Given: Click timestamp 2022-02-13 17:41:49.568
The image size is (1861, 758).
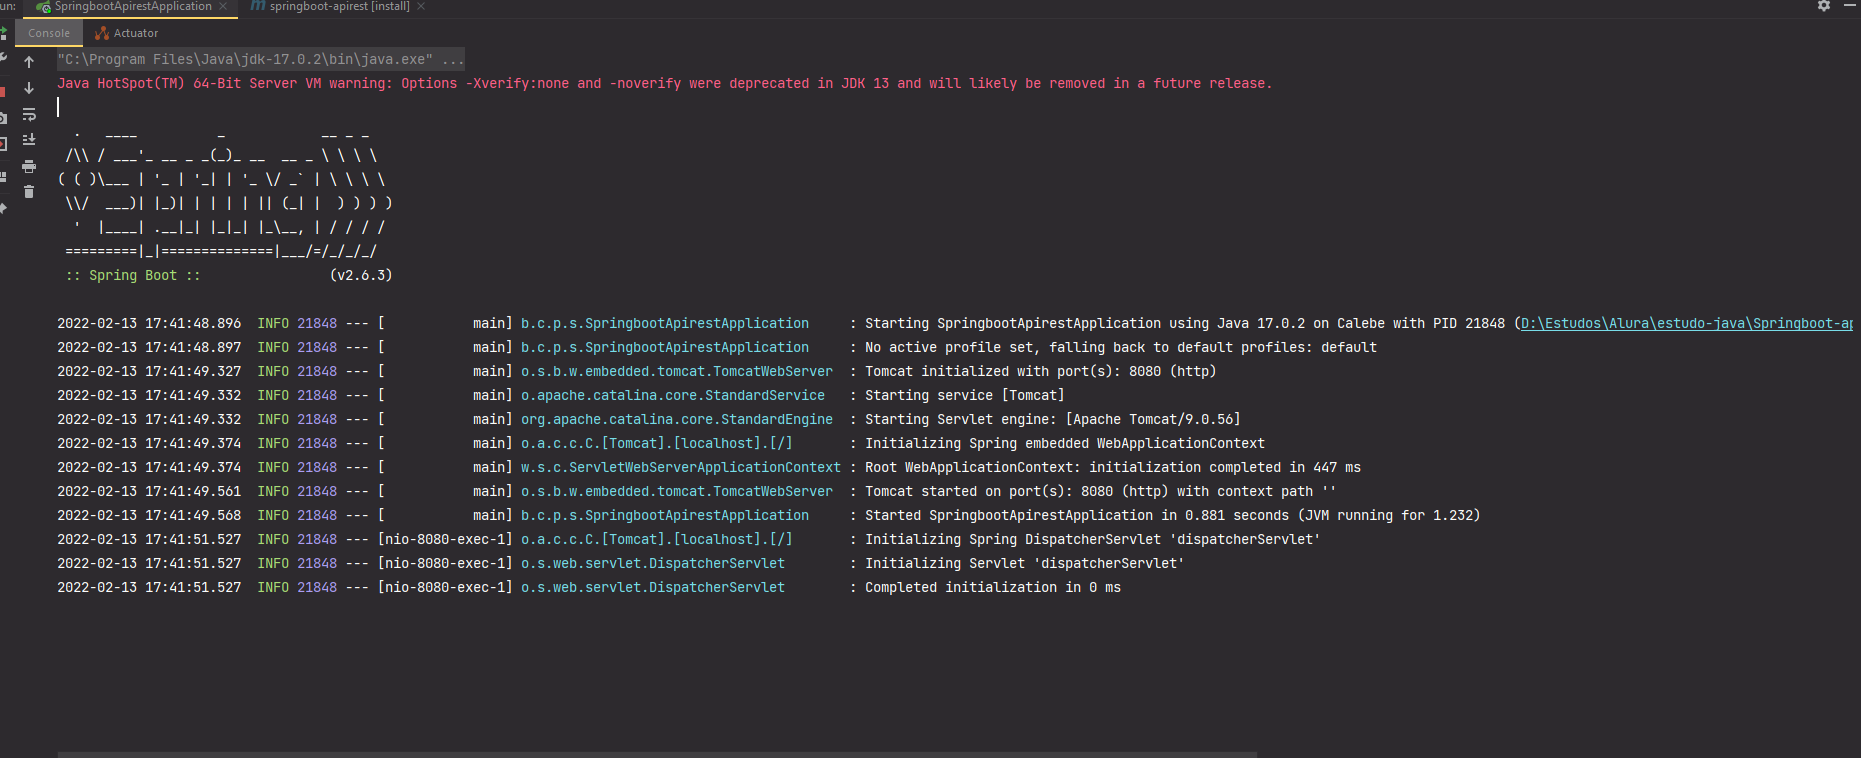Looking at the screenshot, I should coord(149,515).
